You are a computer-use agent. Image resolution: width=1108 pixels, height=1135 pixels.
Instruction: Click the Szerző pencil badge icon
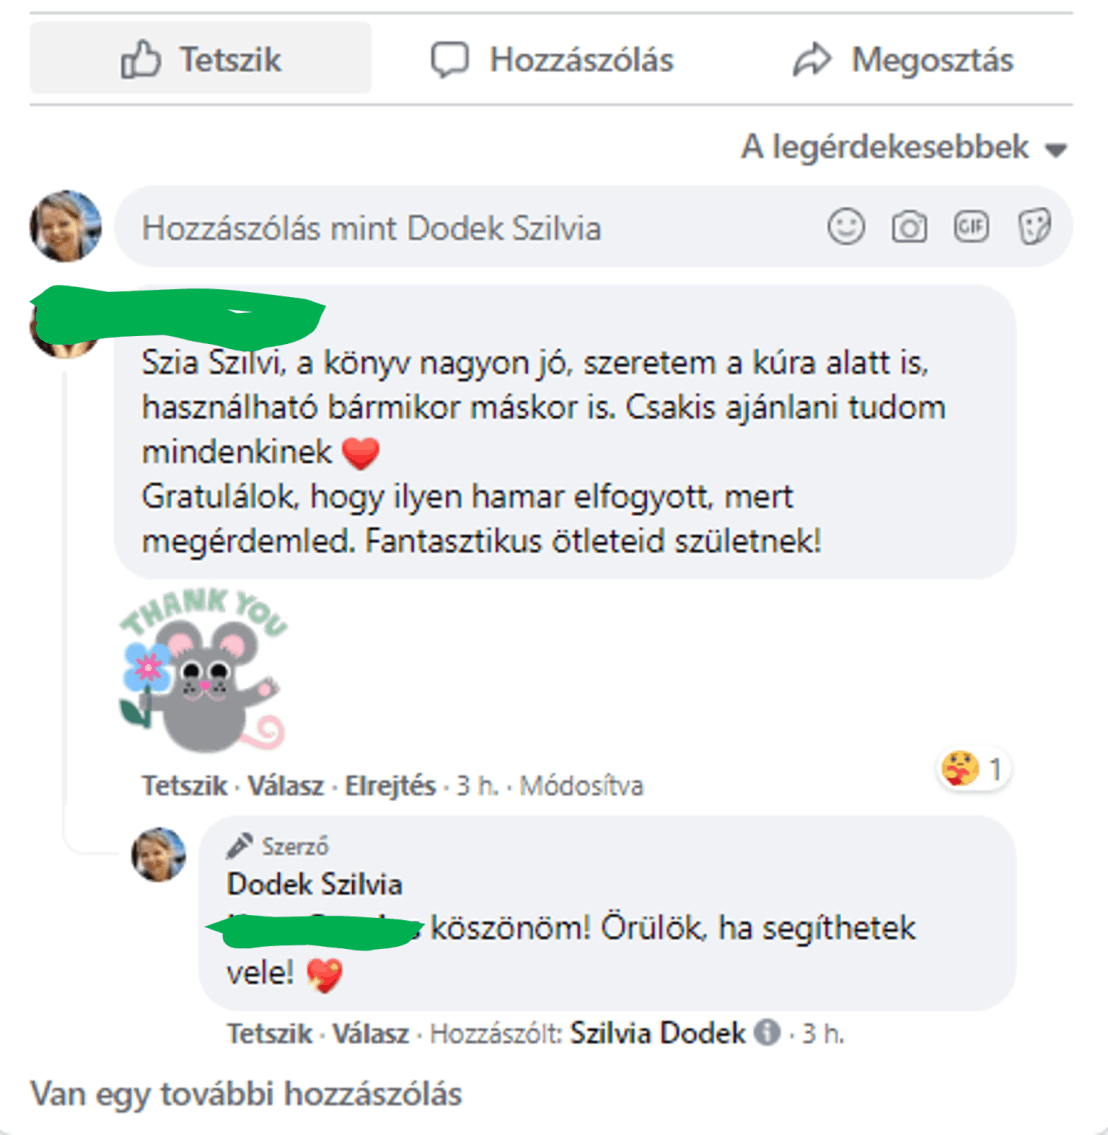239,845
